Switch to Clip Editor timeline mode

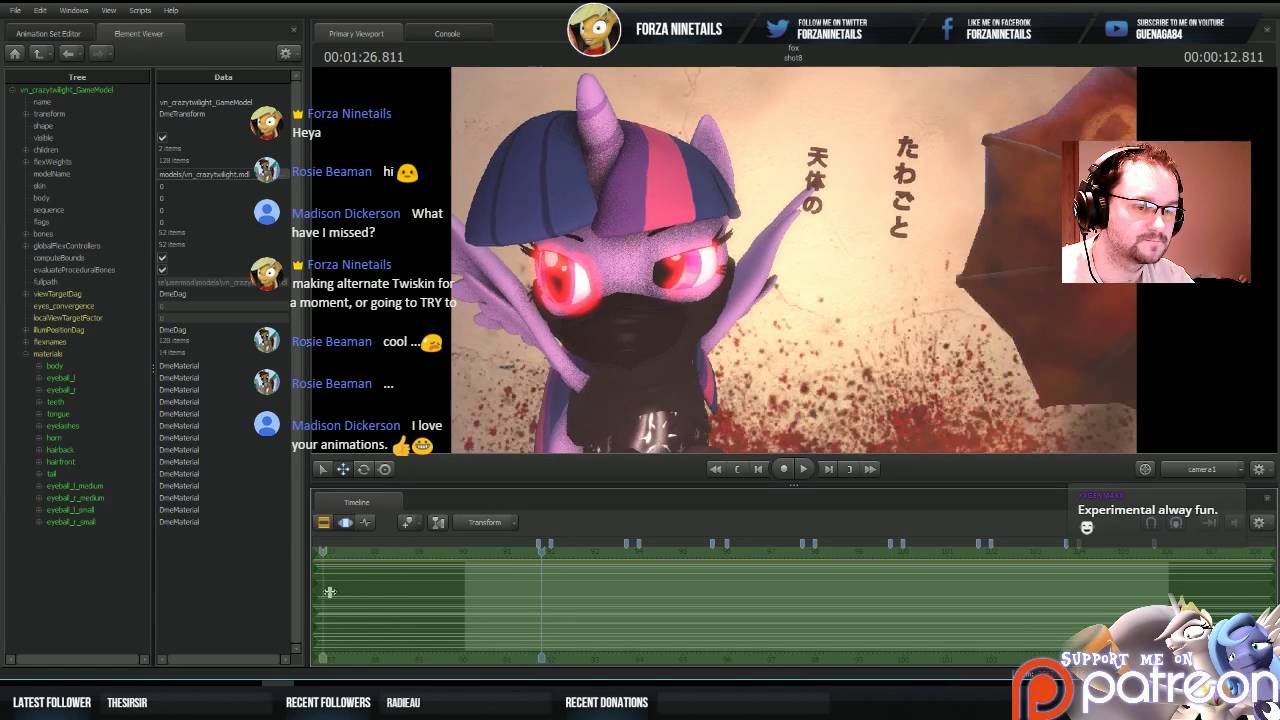[324, 522]
